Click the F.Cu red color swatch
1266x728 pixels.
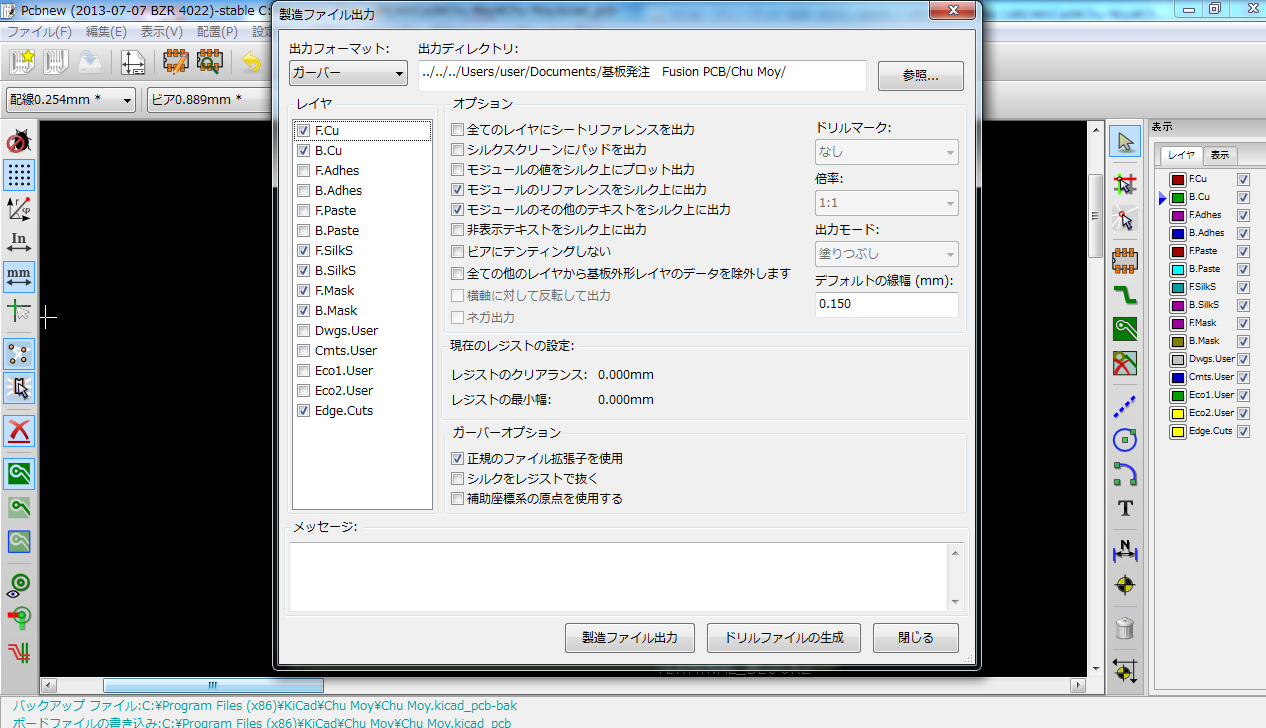[x=1179, y=179]
